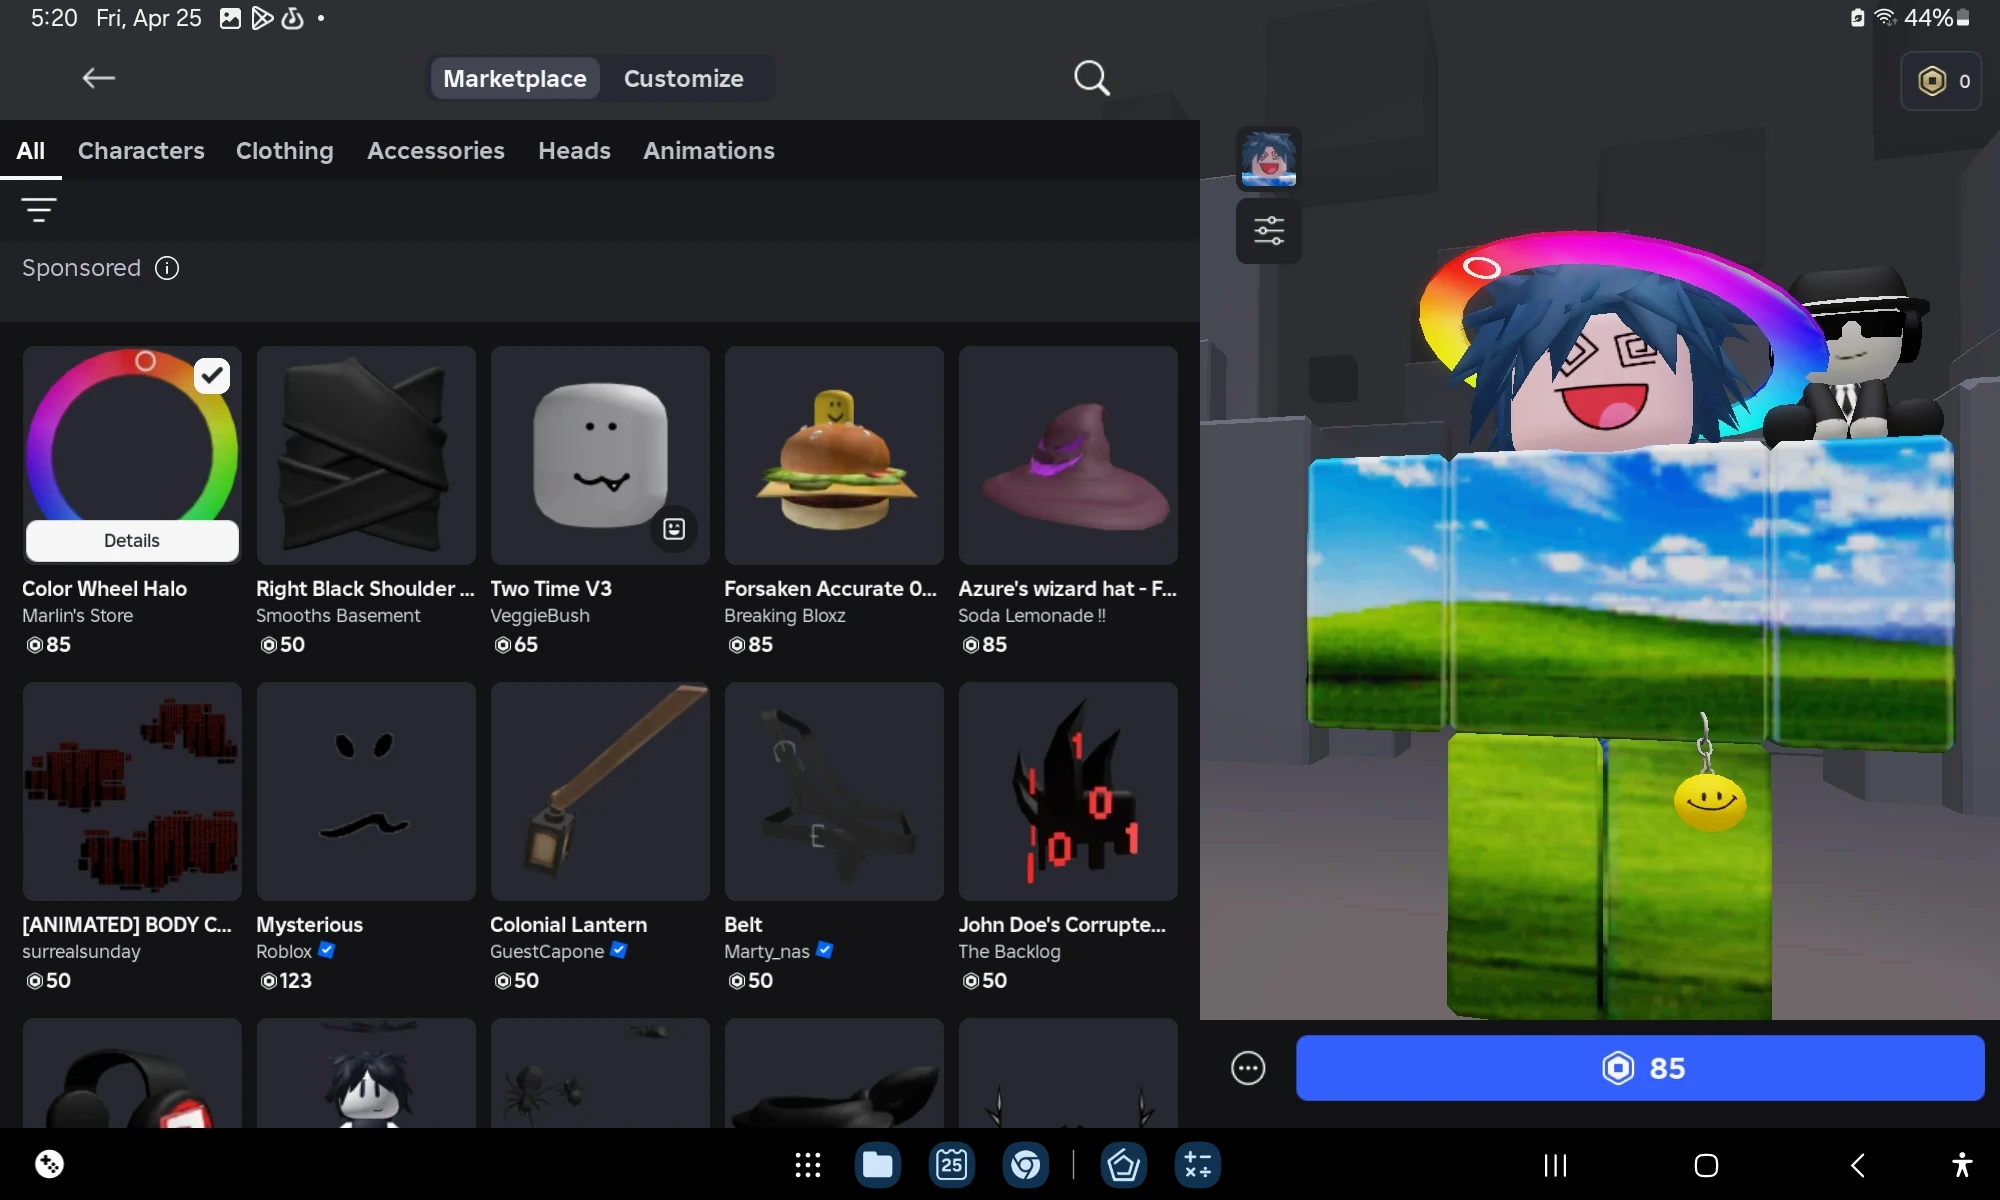Tap the Robux balance indicator

[1942, 81]
